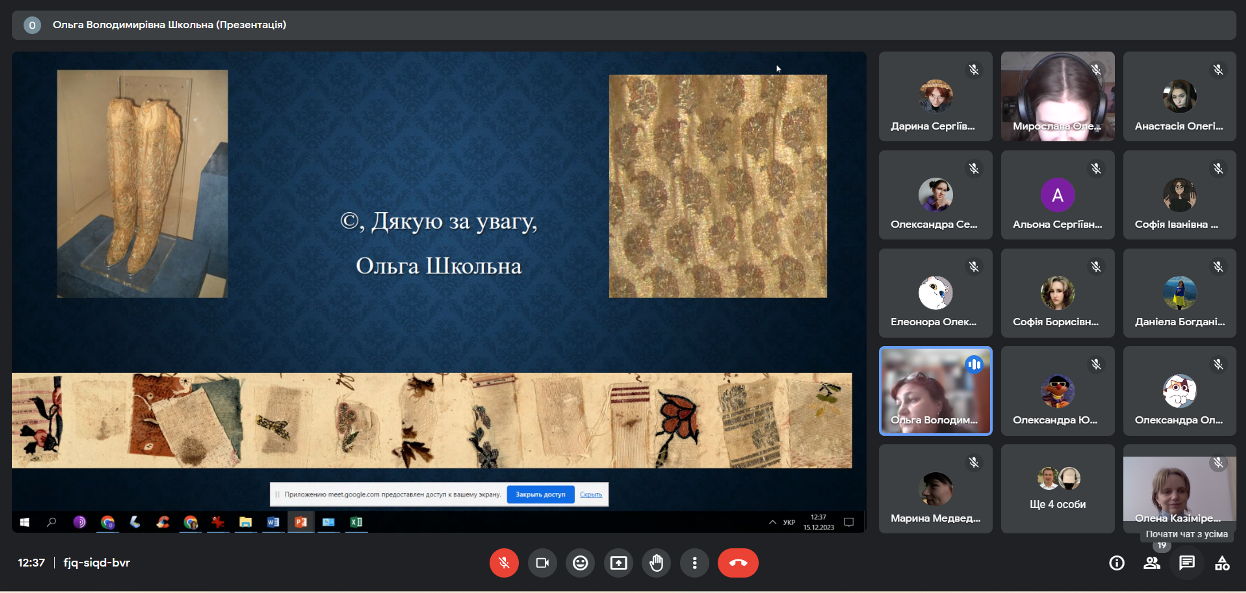Expand the 'Ще 4 особи' participants tile

1057,488
